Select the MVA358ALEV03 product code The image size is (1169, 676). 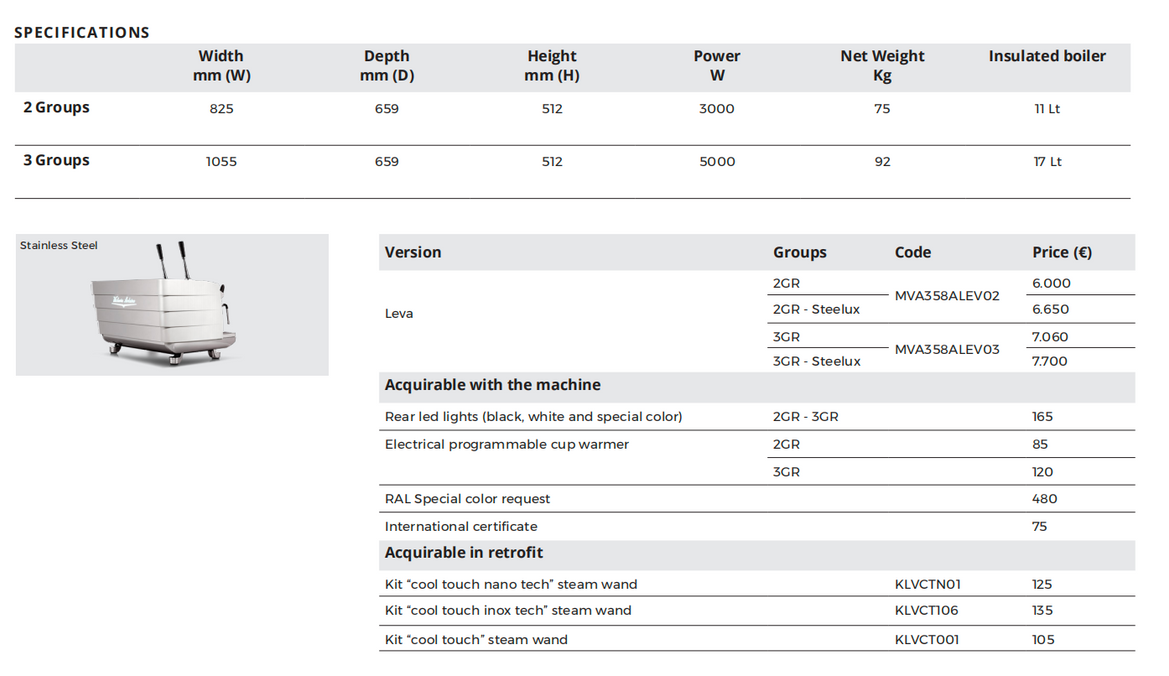click(947, 350)
